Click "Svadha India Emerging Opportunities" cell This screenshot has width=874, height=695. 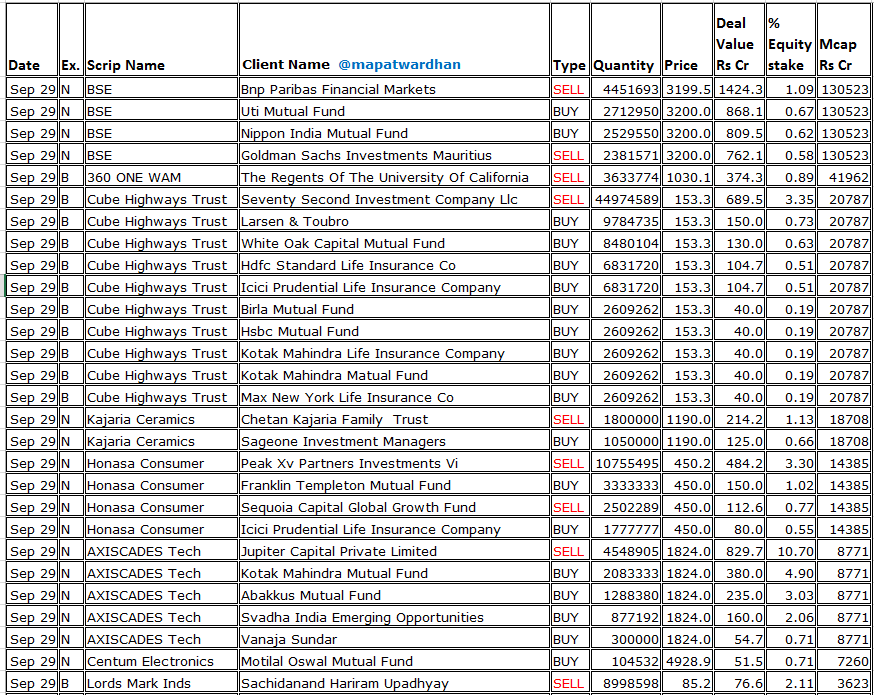point(394,618)
